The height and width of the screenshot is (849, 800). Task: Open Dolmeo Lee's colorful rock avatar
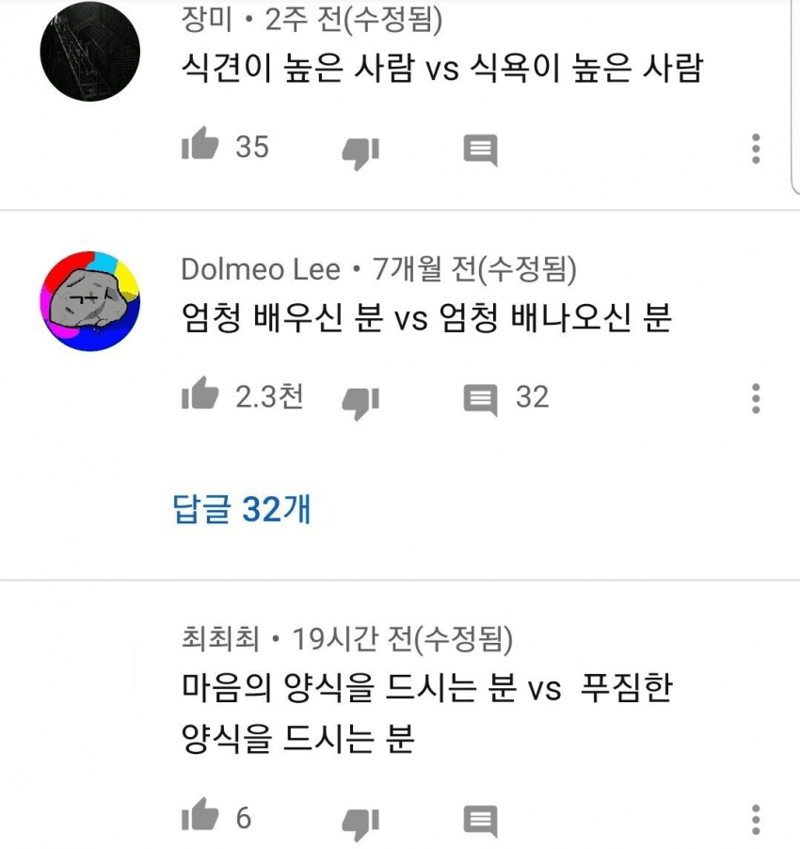pos(90,301)
